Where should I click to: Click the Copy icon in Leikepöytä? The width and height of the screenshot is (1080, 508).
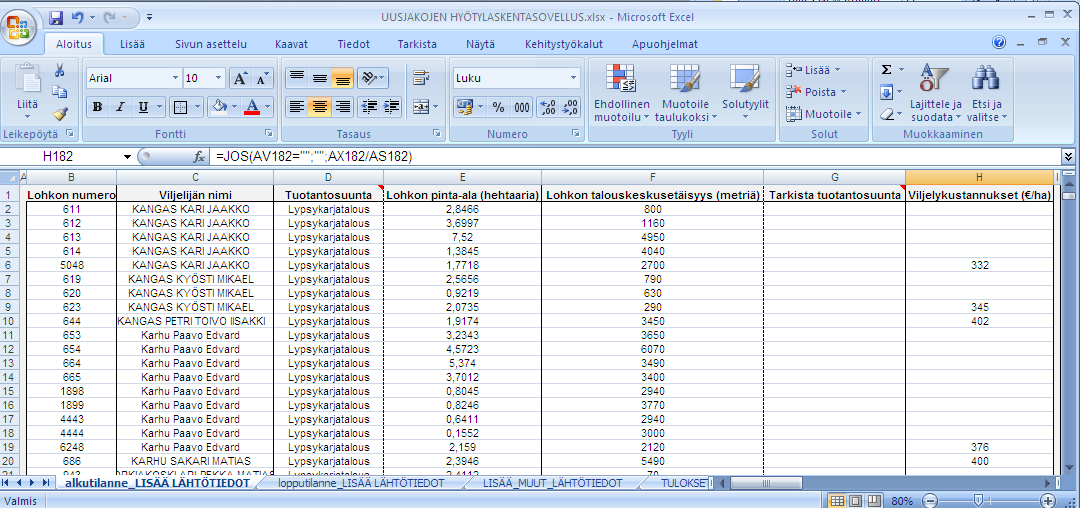coord(59,92)
